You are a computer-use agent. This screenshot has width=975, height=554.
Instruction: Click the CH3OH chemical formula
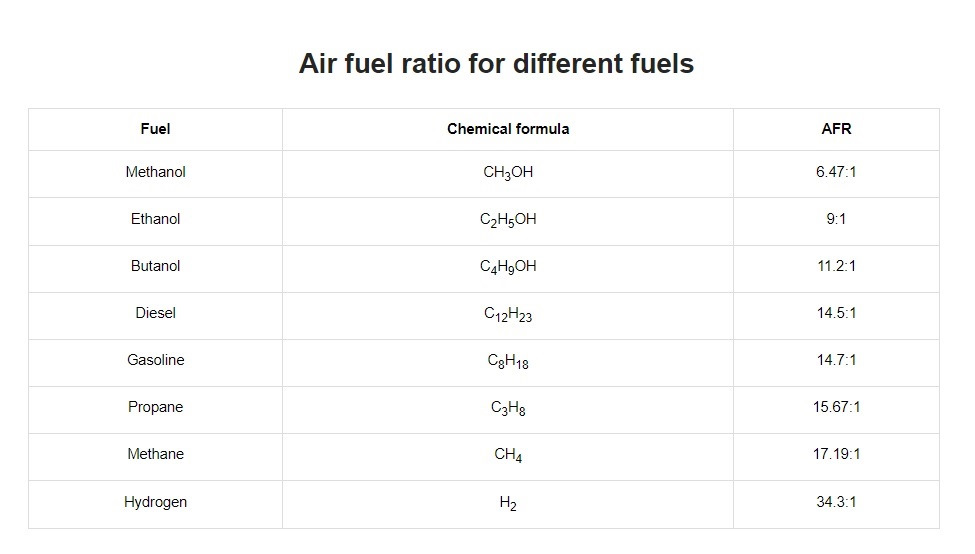point(508,173)
